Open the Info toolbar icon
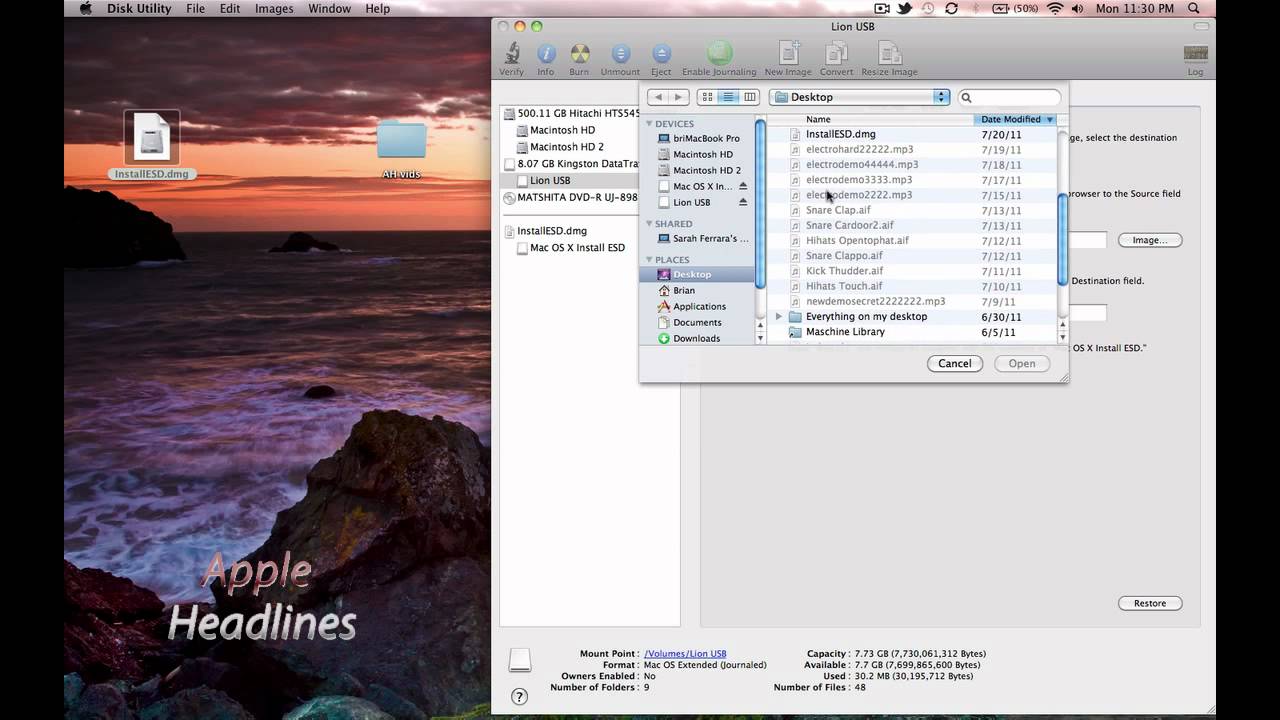 point(545,59)
